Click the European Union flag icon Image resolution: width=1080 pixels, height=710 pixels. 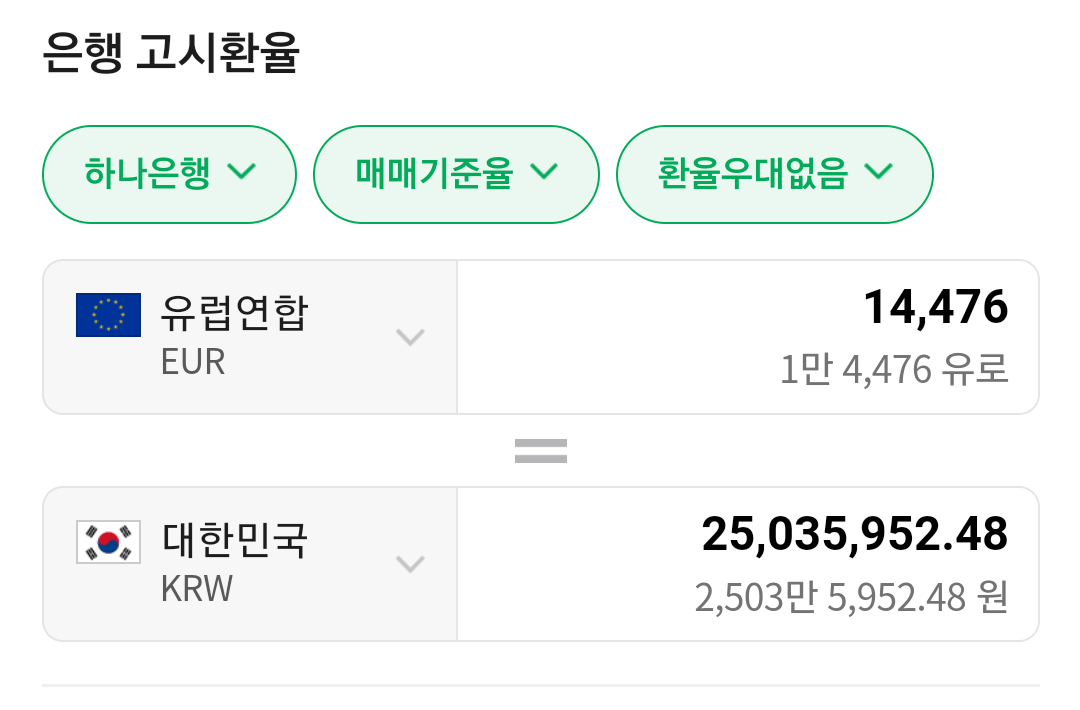[x=108, y=315]
